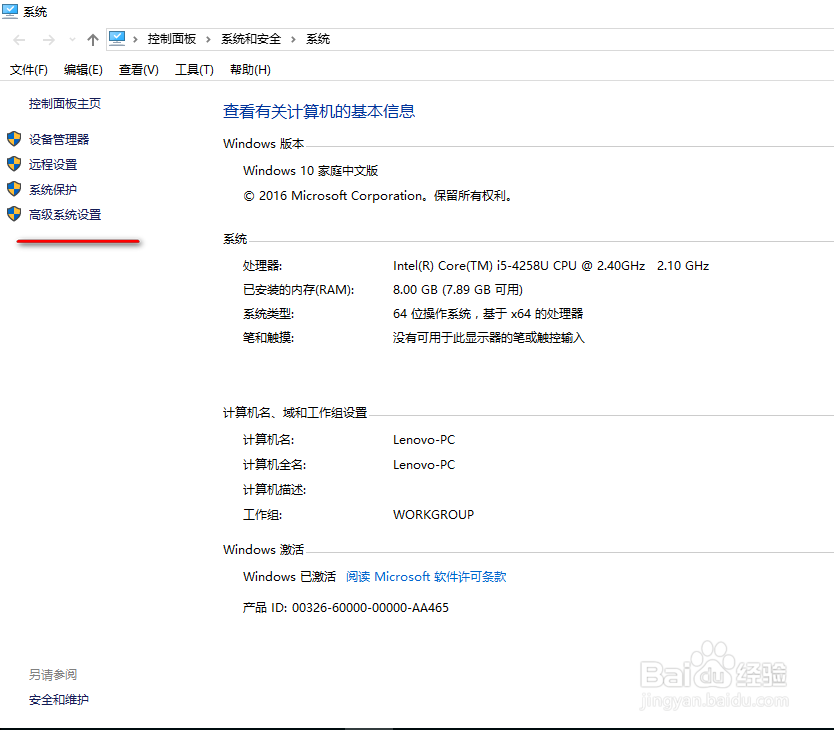This screenshot has height=730, width=834.
Task: Go up one level with up arrow
Action: pyautogui.click(x=93, y=40)
